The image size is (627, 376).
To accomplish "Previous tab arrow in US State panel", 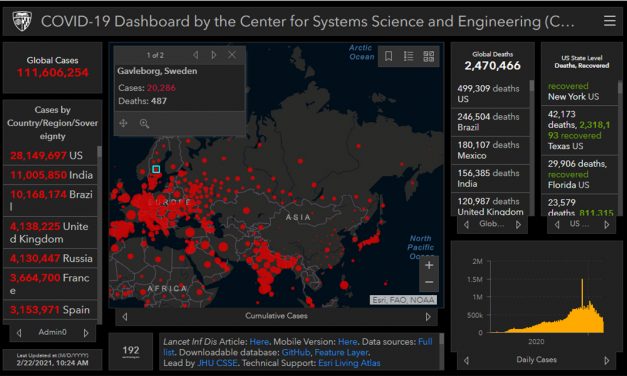I will tap(557, 224).
